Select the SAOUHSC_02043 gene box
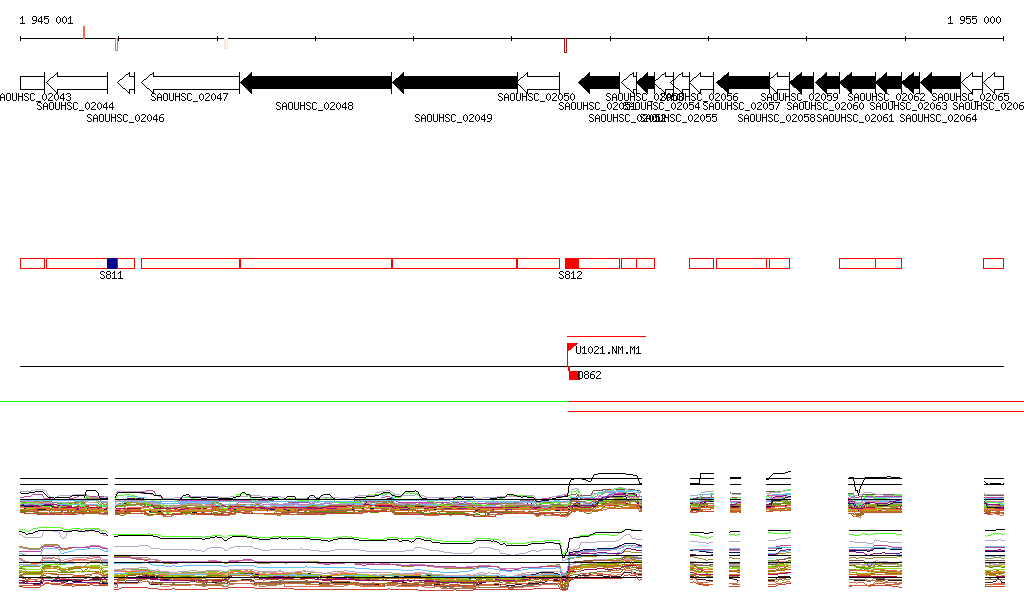The width and height of the screenshot is (1024, 611). (x=32, y=83)
